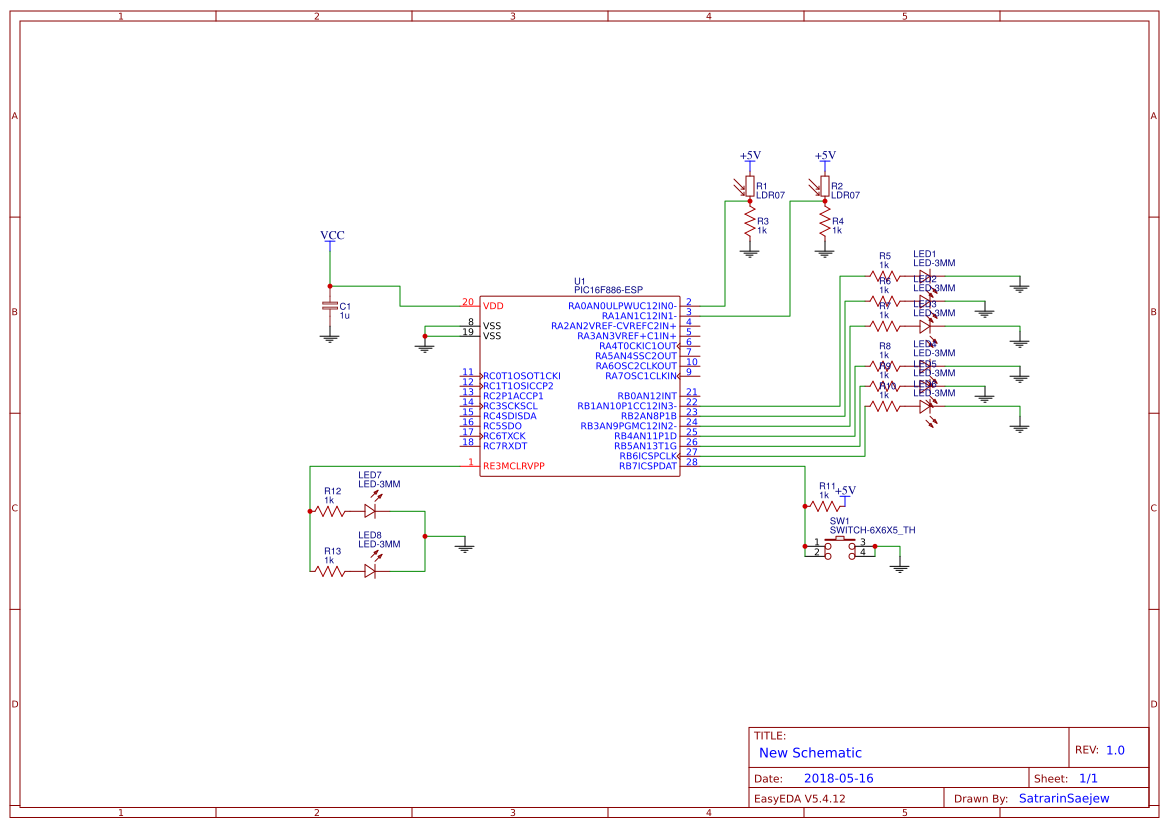This screenshot has height=828, width=1169.
Task: Select the RE3MCLRVPP pin label
Action: point(513,466)
